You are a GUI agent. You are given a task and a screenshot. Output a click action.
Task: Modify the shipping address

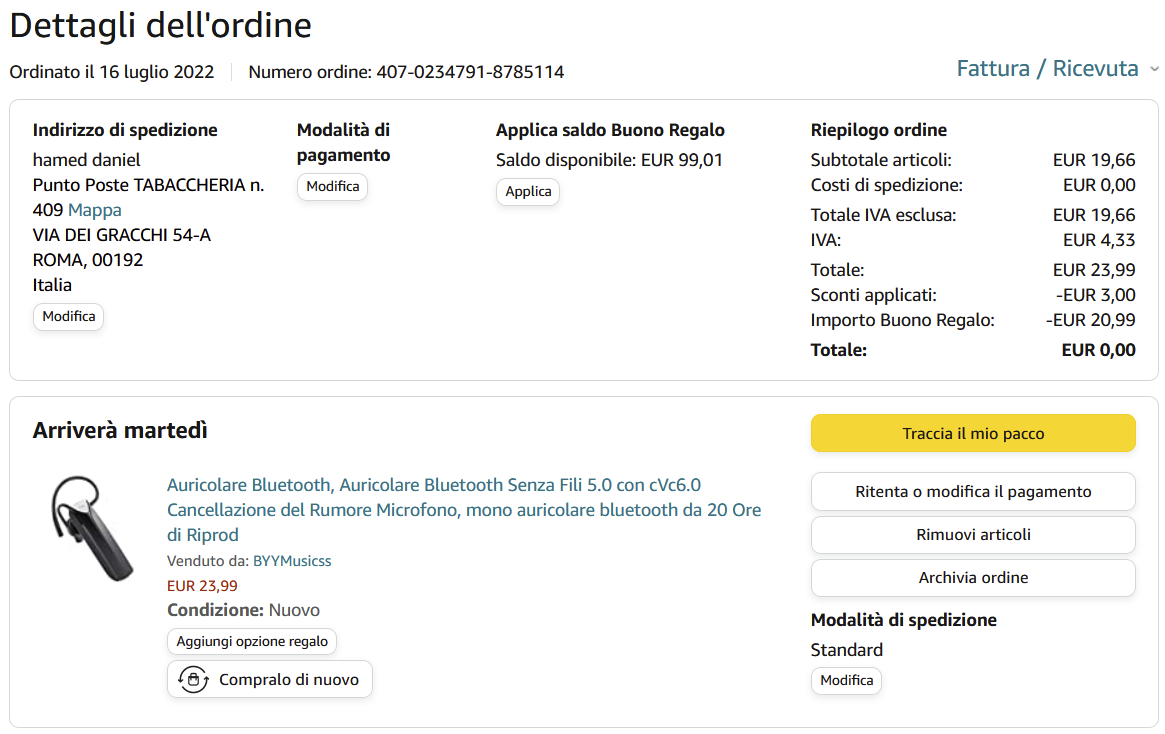tap(69, 317)
